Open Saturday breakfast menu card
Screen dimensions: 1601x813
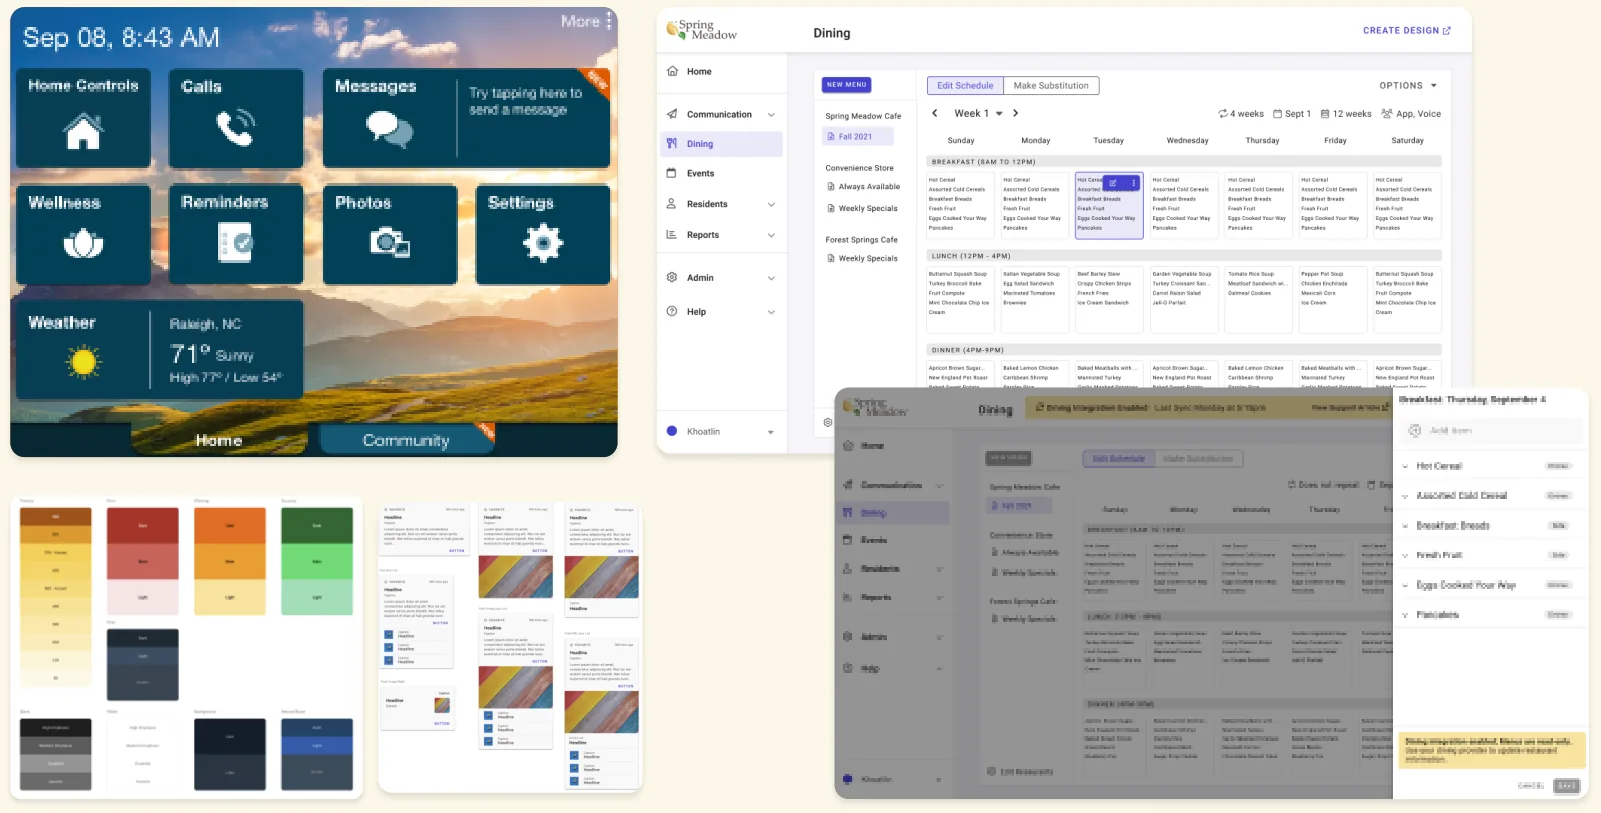[1407, 205]
